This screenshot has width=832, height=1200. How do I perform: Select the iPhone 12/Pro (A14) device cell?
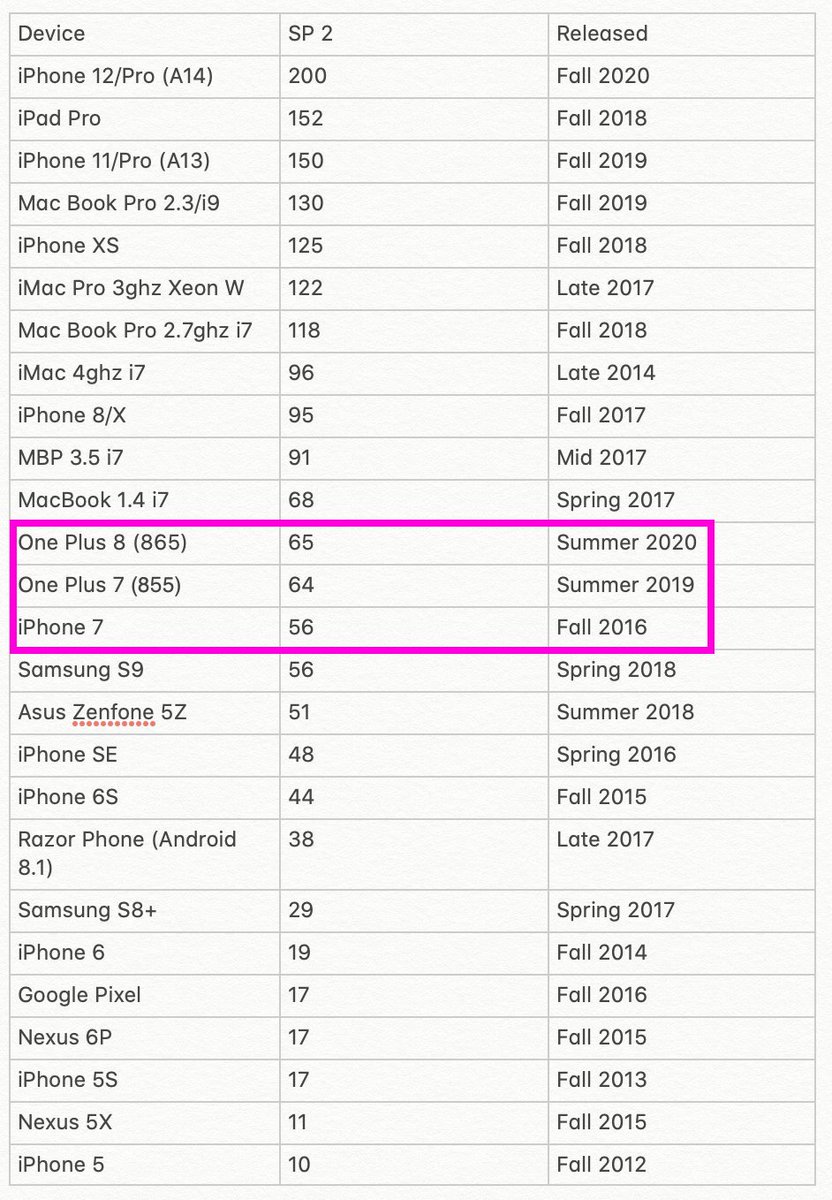[115, 76]
